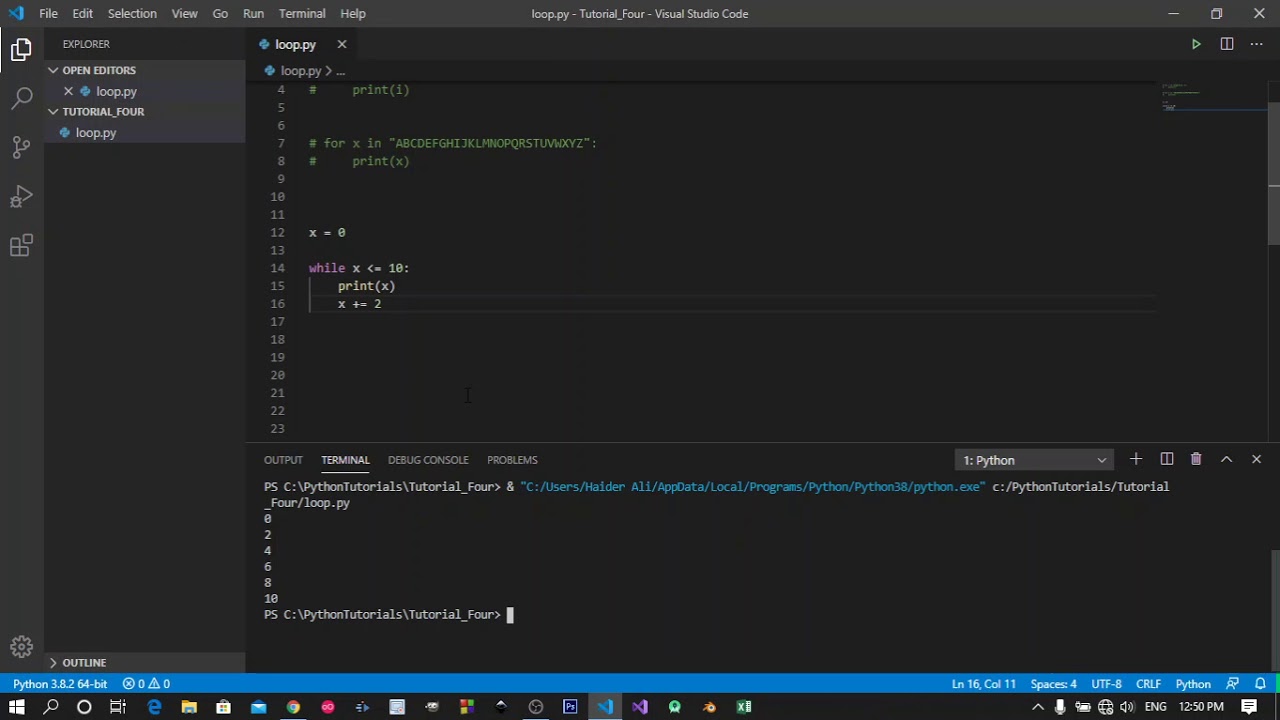Viewport: 1280px width, 720px height.
Task: Open the Windows Start menu
Action: click(x=17, y=707)
